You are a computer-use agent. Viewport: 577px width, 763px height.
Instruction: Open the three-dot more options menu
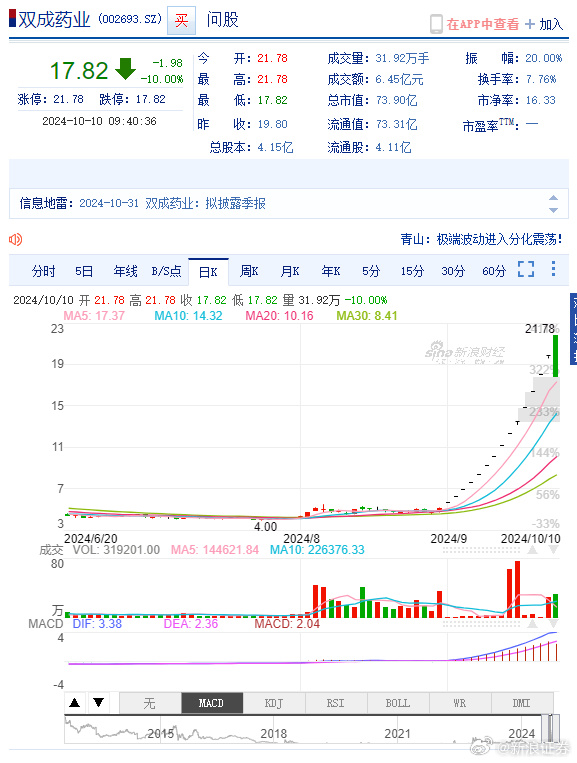pos(553,269)
